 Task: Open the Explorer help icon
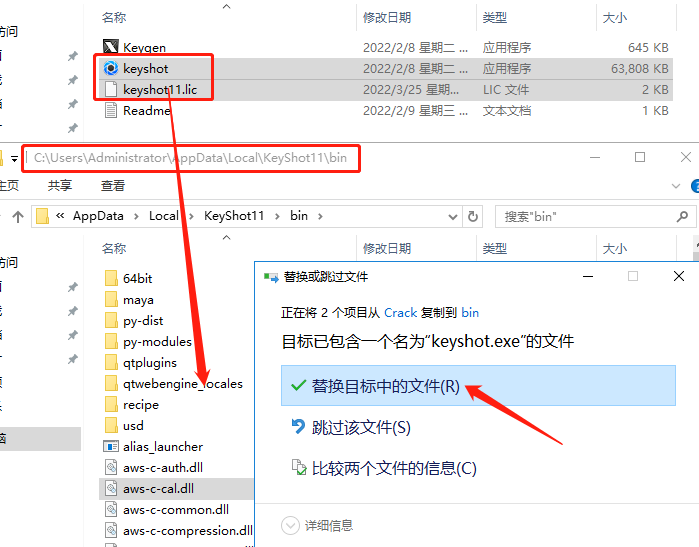[x=695, y=186]
